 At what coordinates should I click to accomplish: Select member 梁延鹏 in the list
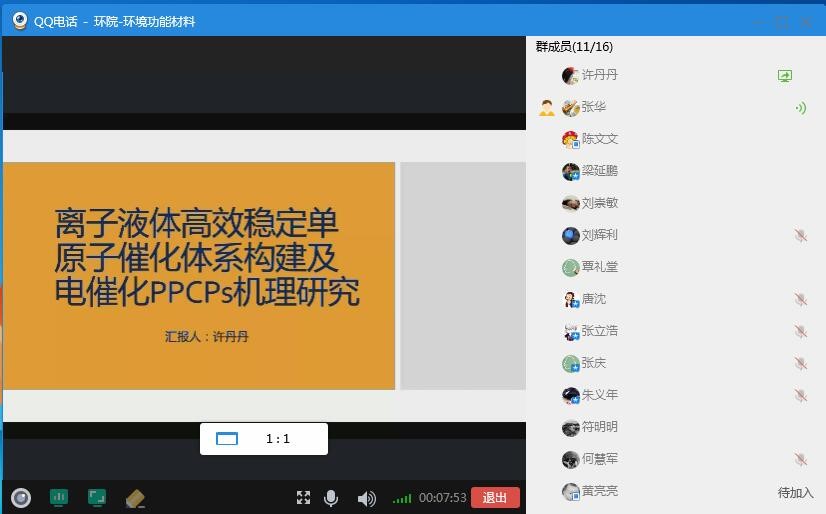tap(599, 171)
